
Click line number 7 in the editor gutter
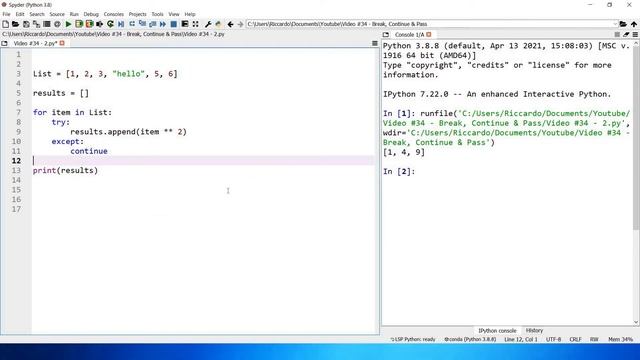[18, 113]
